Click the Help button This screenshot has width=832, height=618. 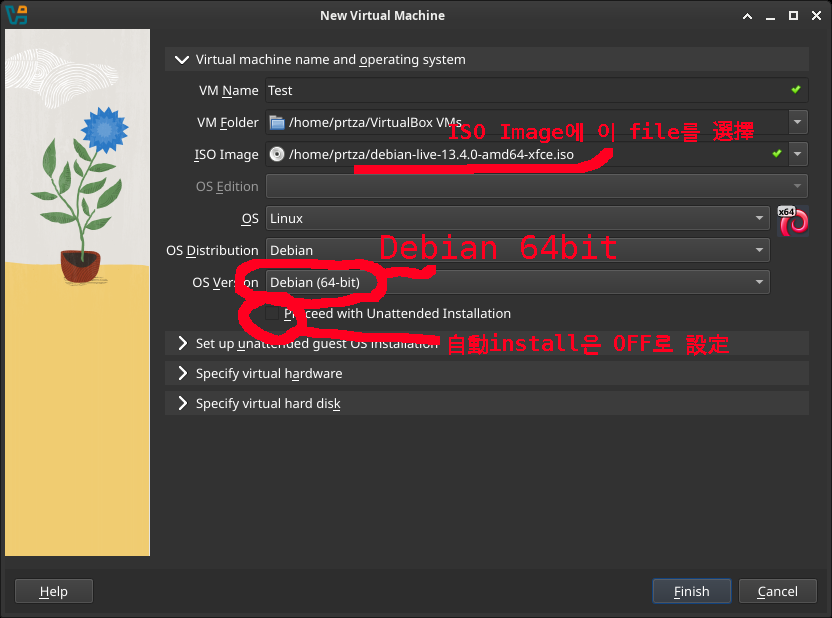54,591
